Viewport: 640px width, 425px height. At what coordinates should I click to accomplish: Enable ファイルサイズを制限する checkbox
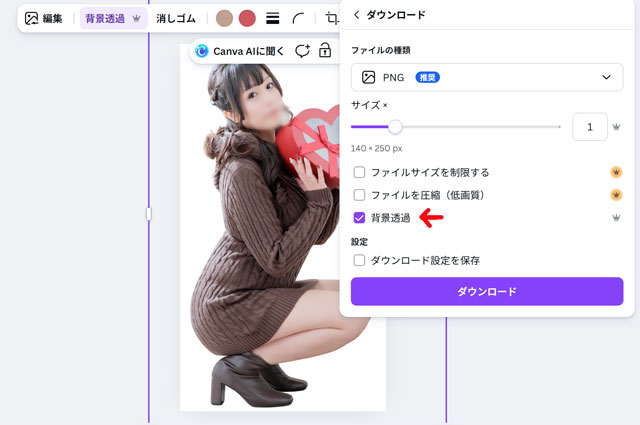click(360, 172)
